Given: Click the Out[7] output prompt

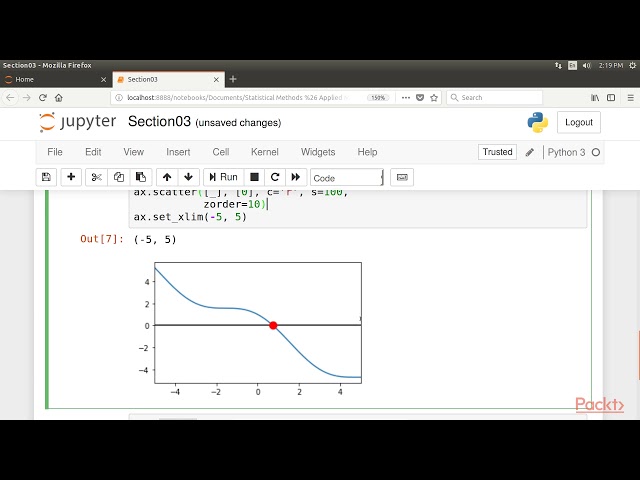Looking at the screenshot, I should 102,239.
